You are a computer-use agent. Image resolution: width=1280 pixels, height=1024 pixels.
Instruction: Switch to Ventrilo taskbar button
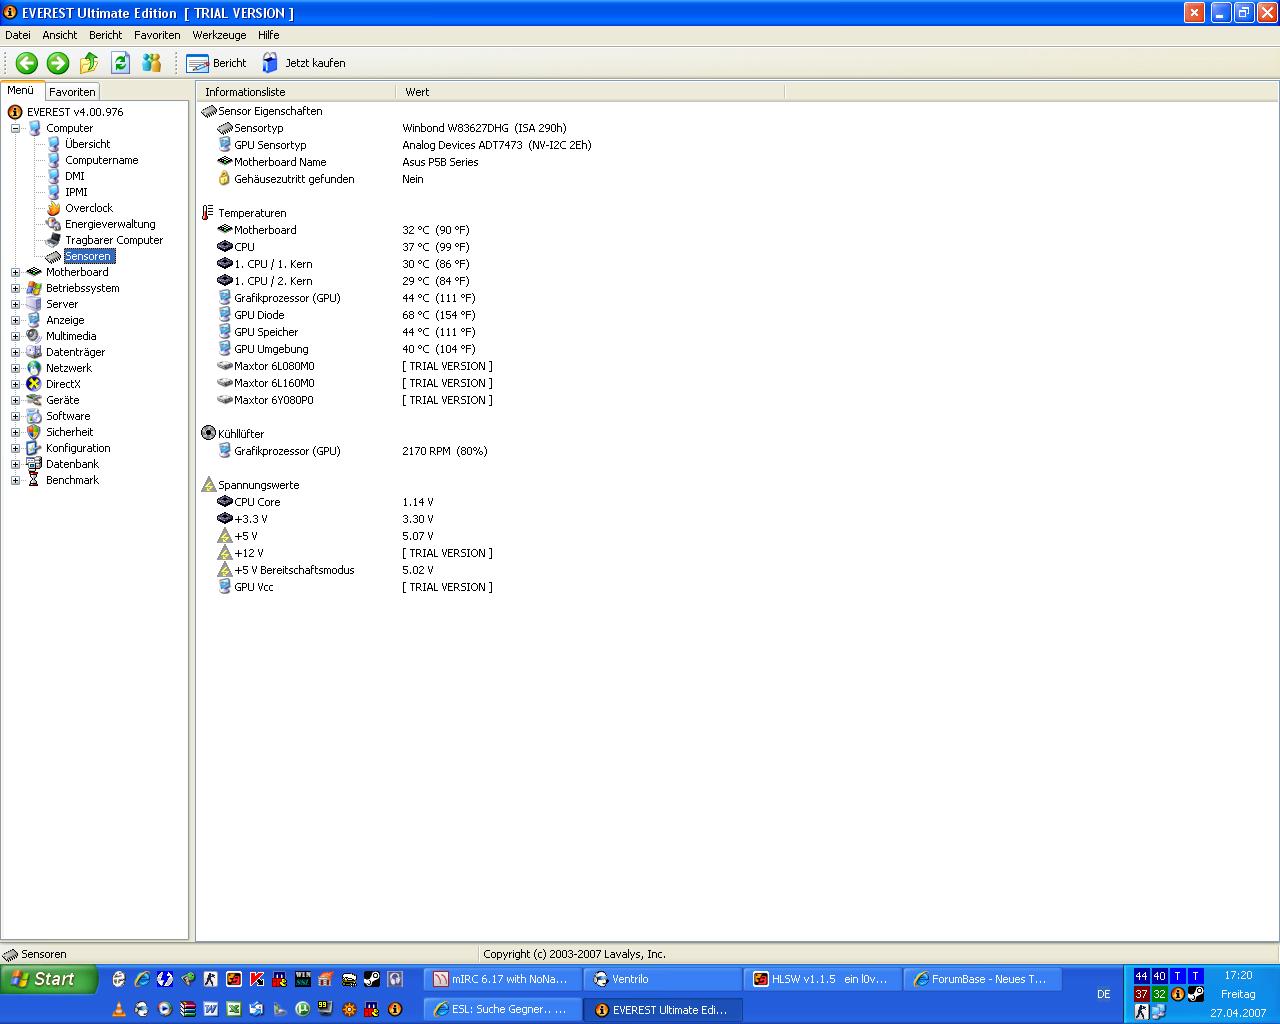[664, 979]
